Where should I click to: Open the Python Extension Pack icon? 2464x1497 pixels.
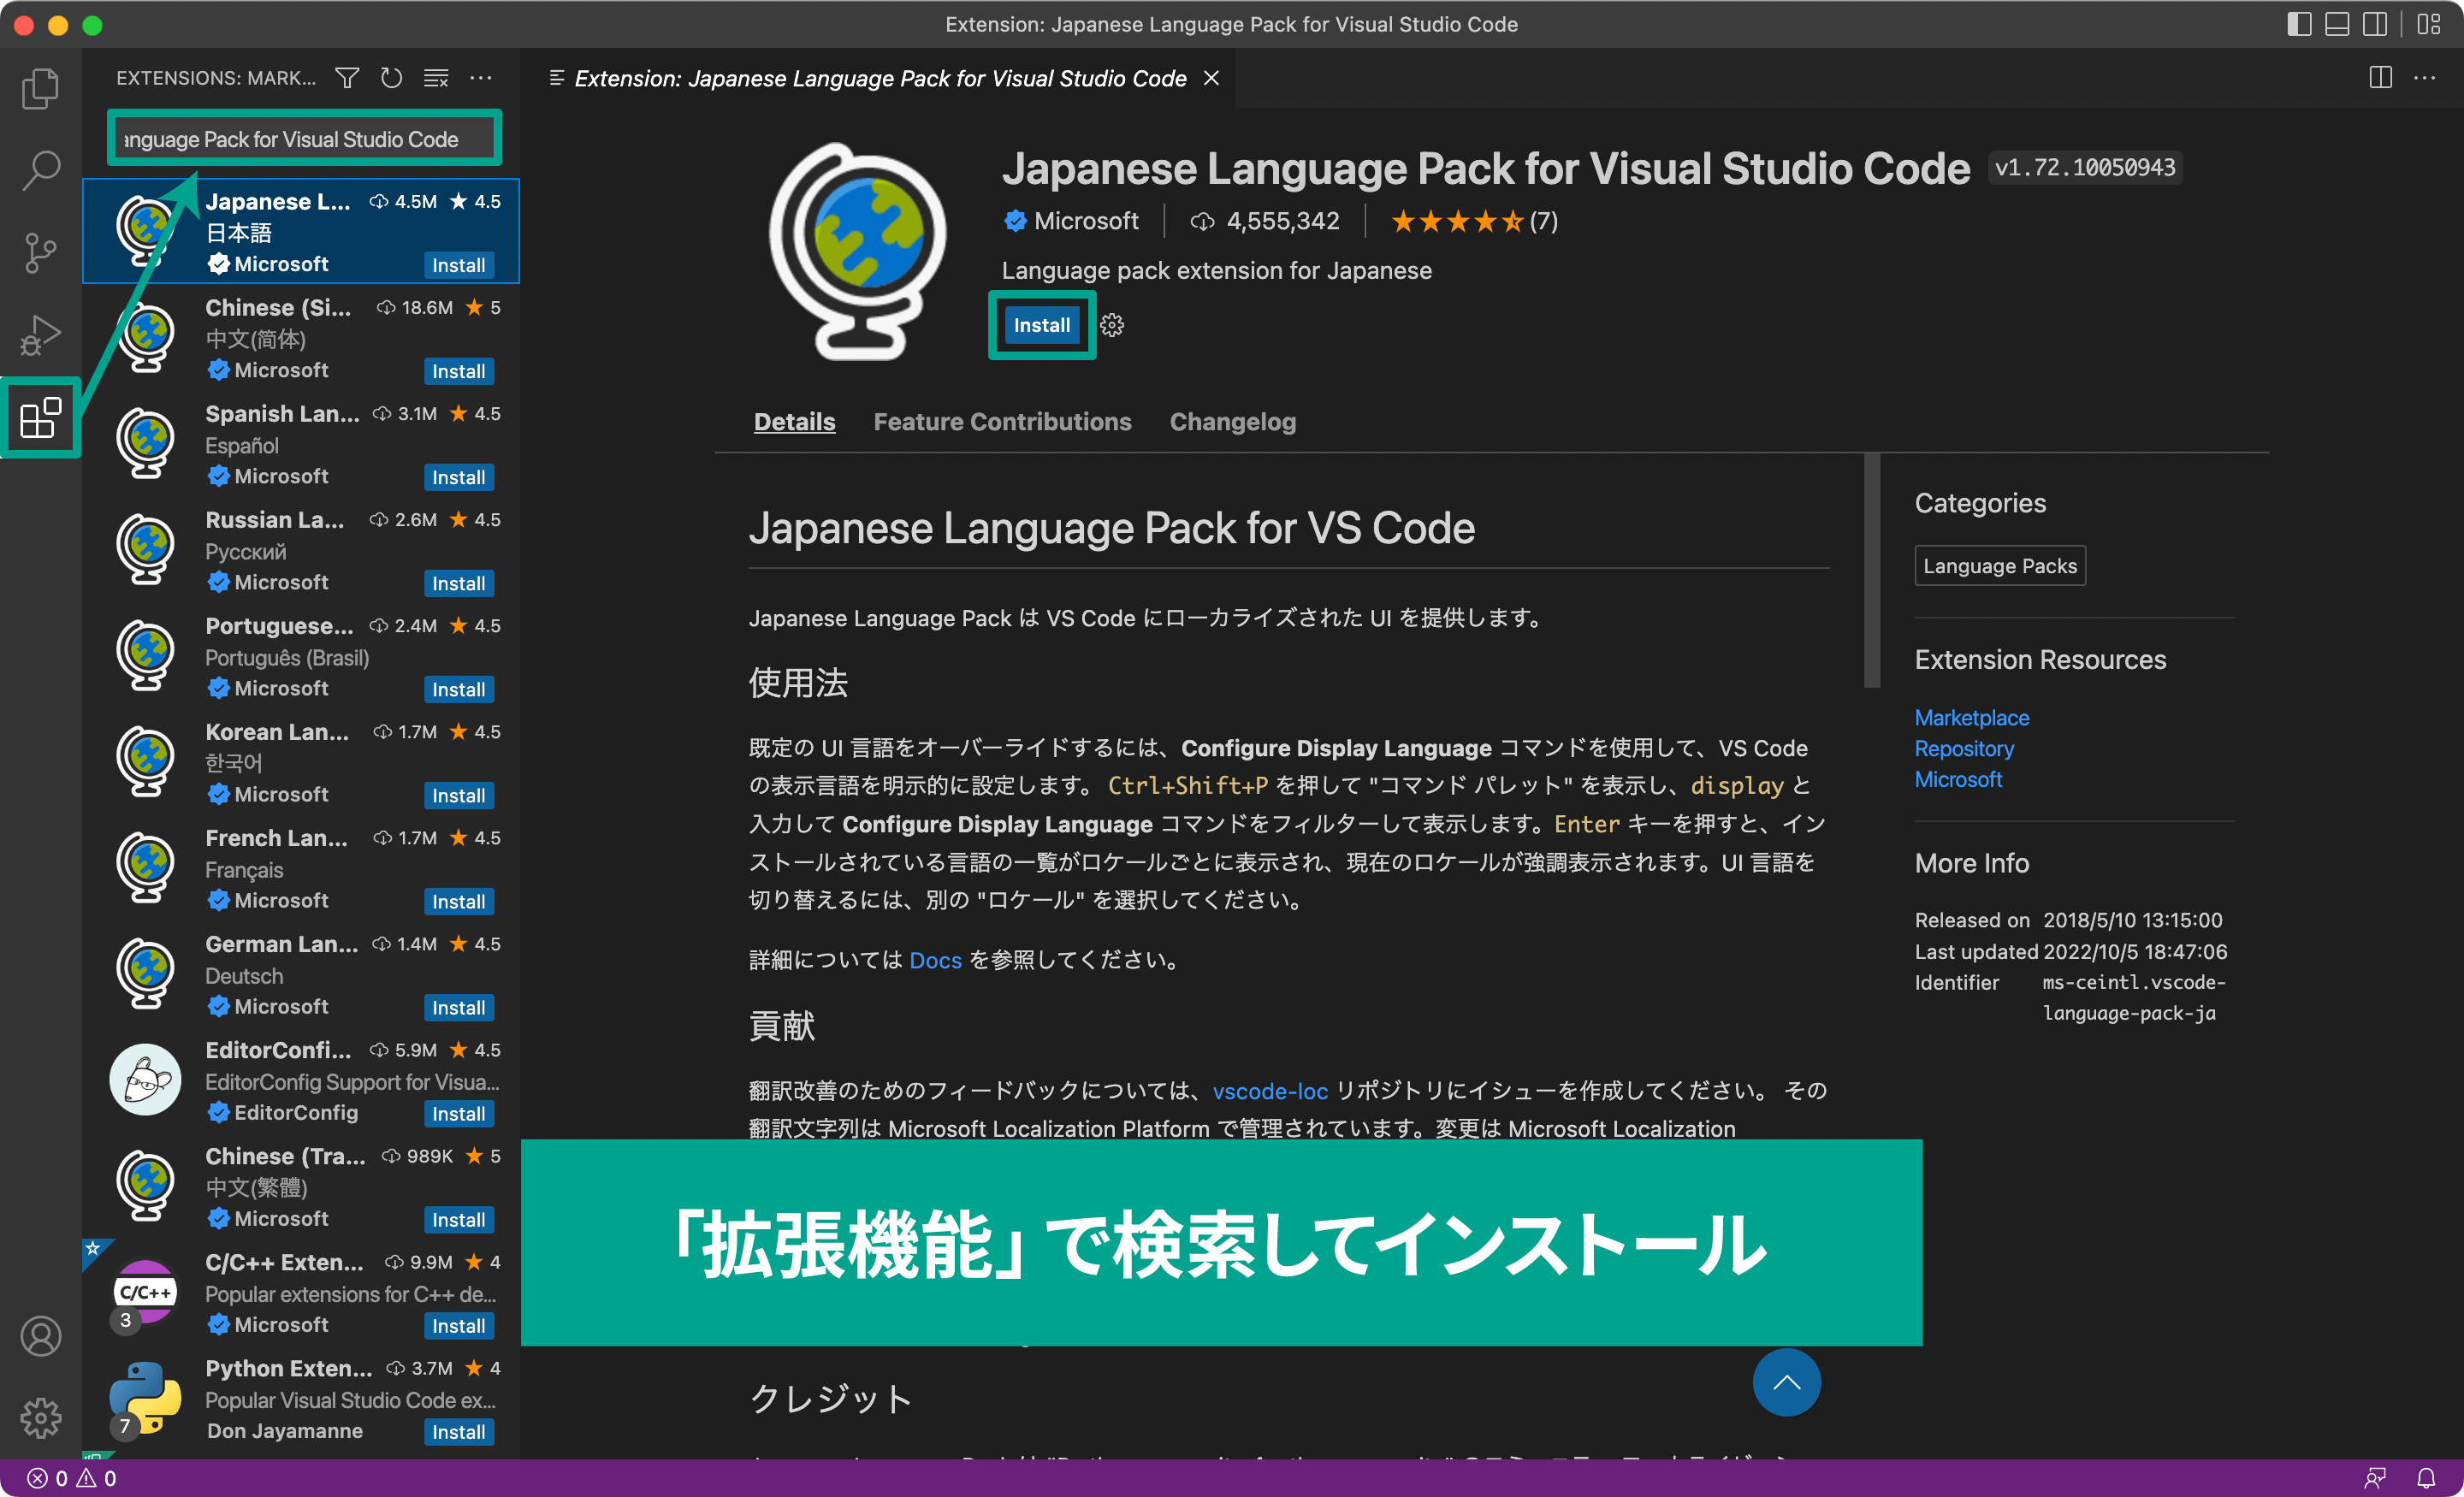pyautogui.click(x=146, y=1398)
